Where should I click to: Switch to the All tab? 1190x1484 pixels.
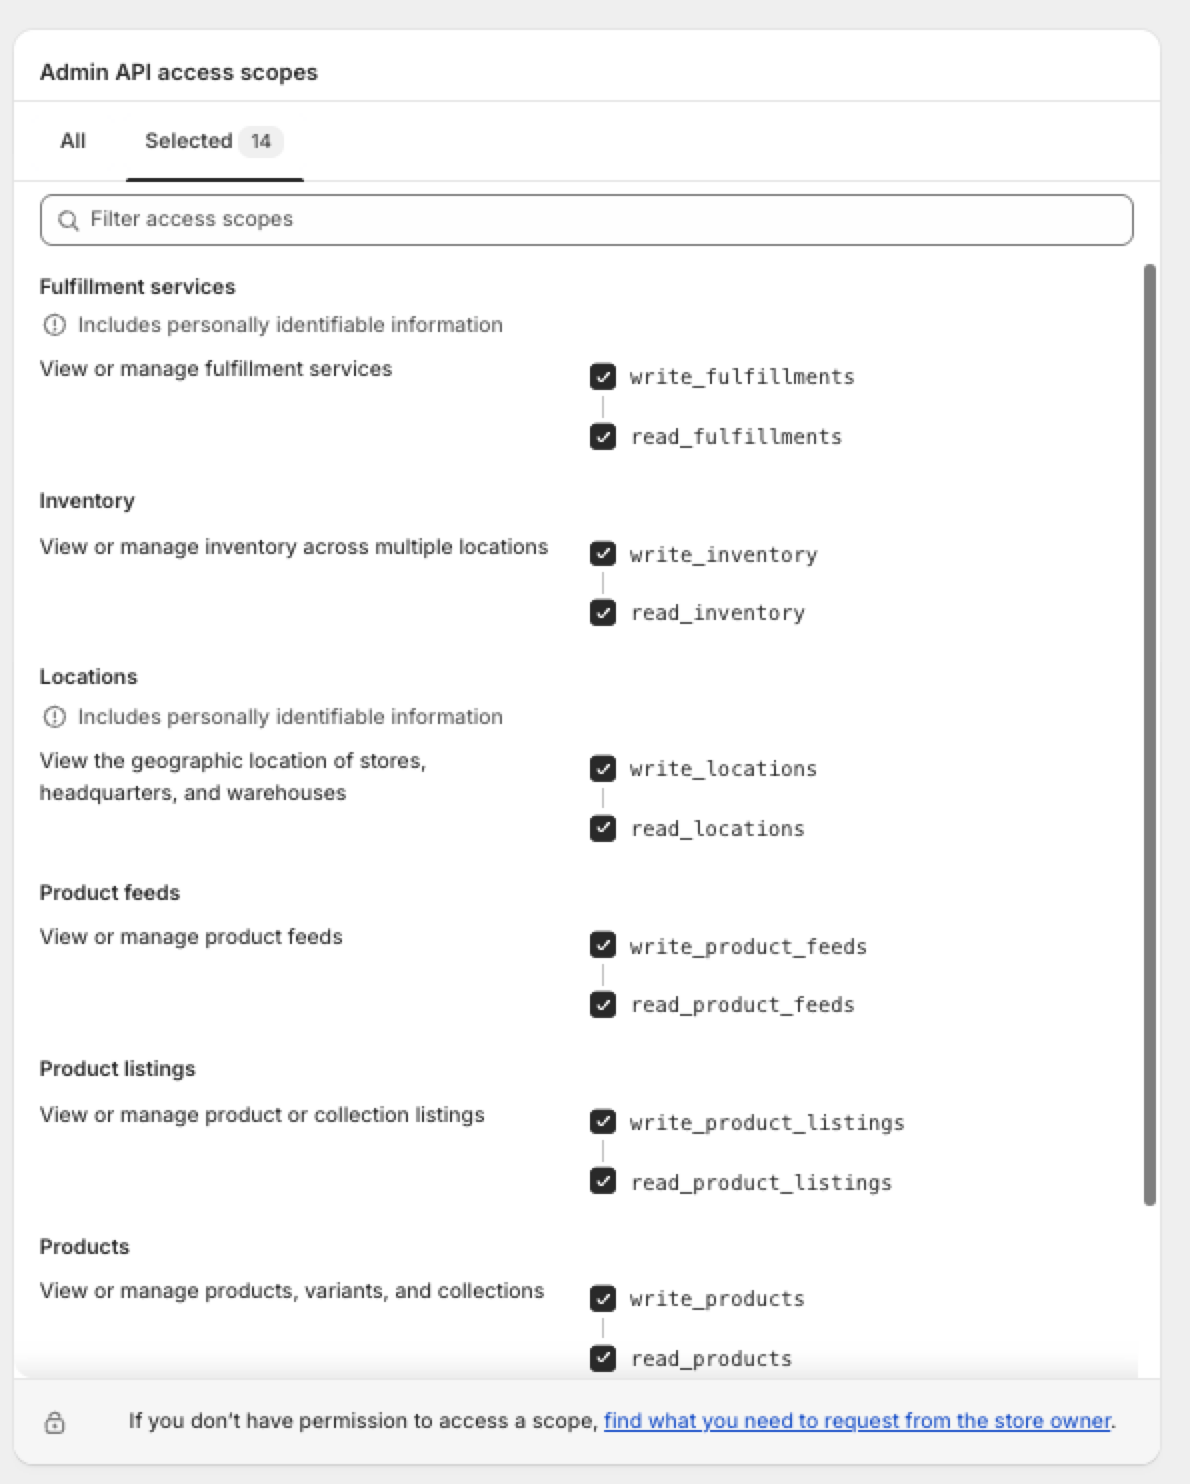(x=71, y=141)
